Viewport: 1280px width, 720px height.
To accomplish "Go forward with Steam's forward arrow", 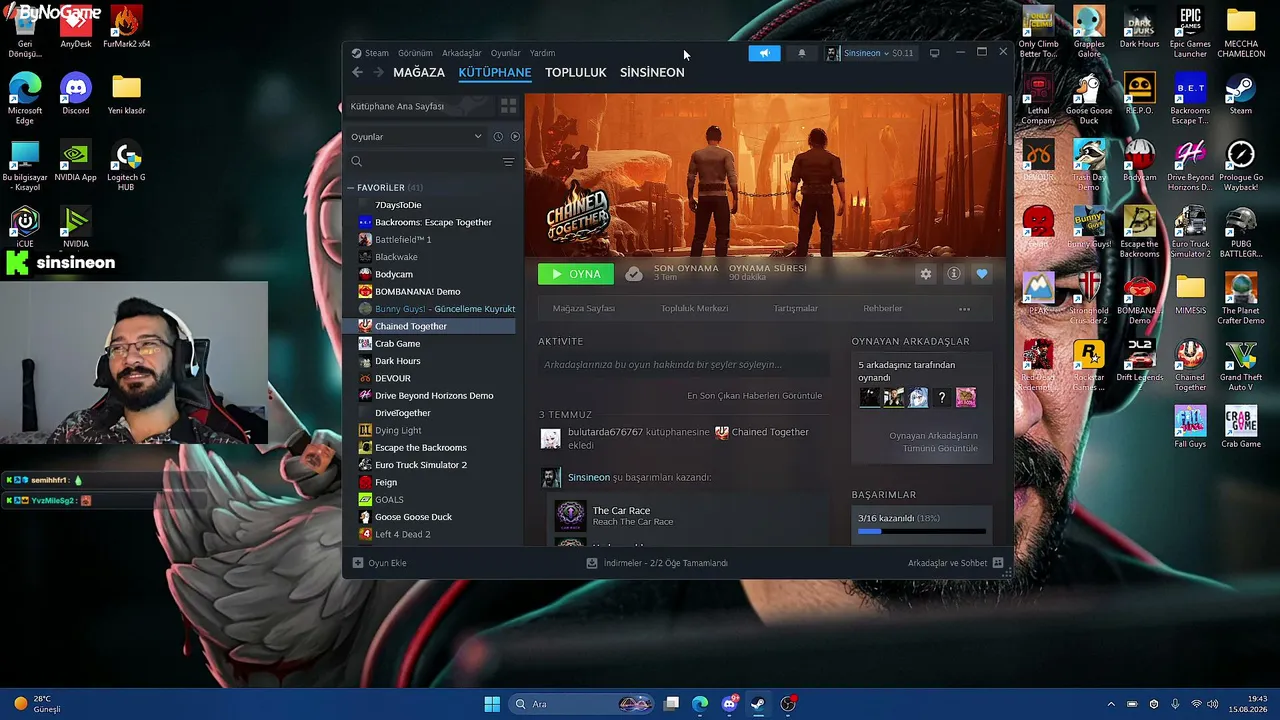I will click(378, 72).
